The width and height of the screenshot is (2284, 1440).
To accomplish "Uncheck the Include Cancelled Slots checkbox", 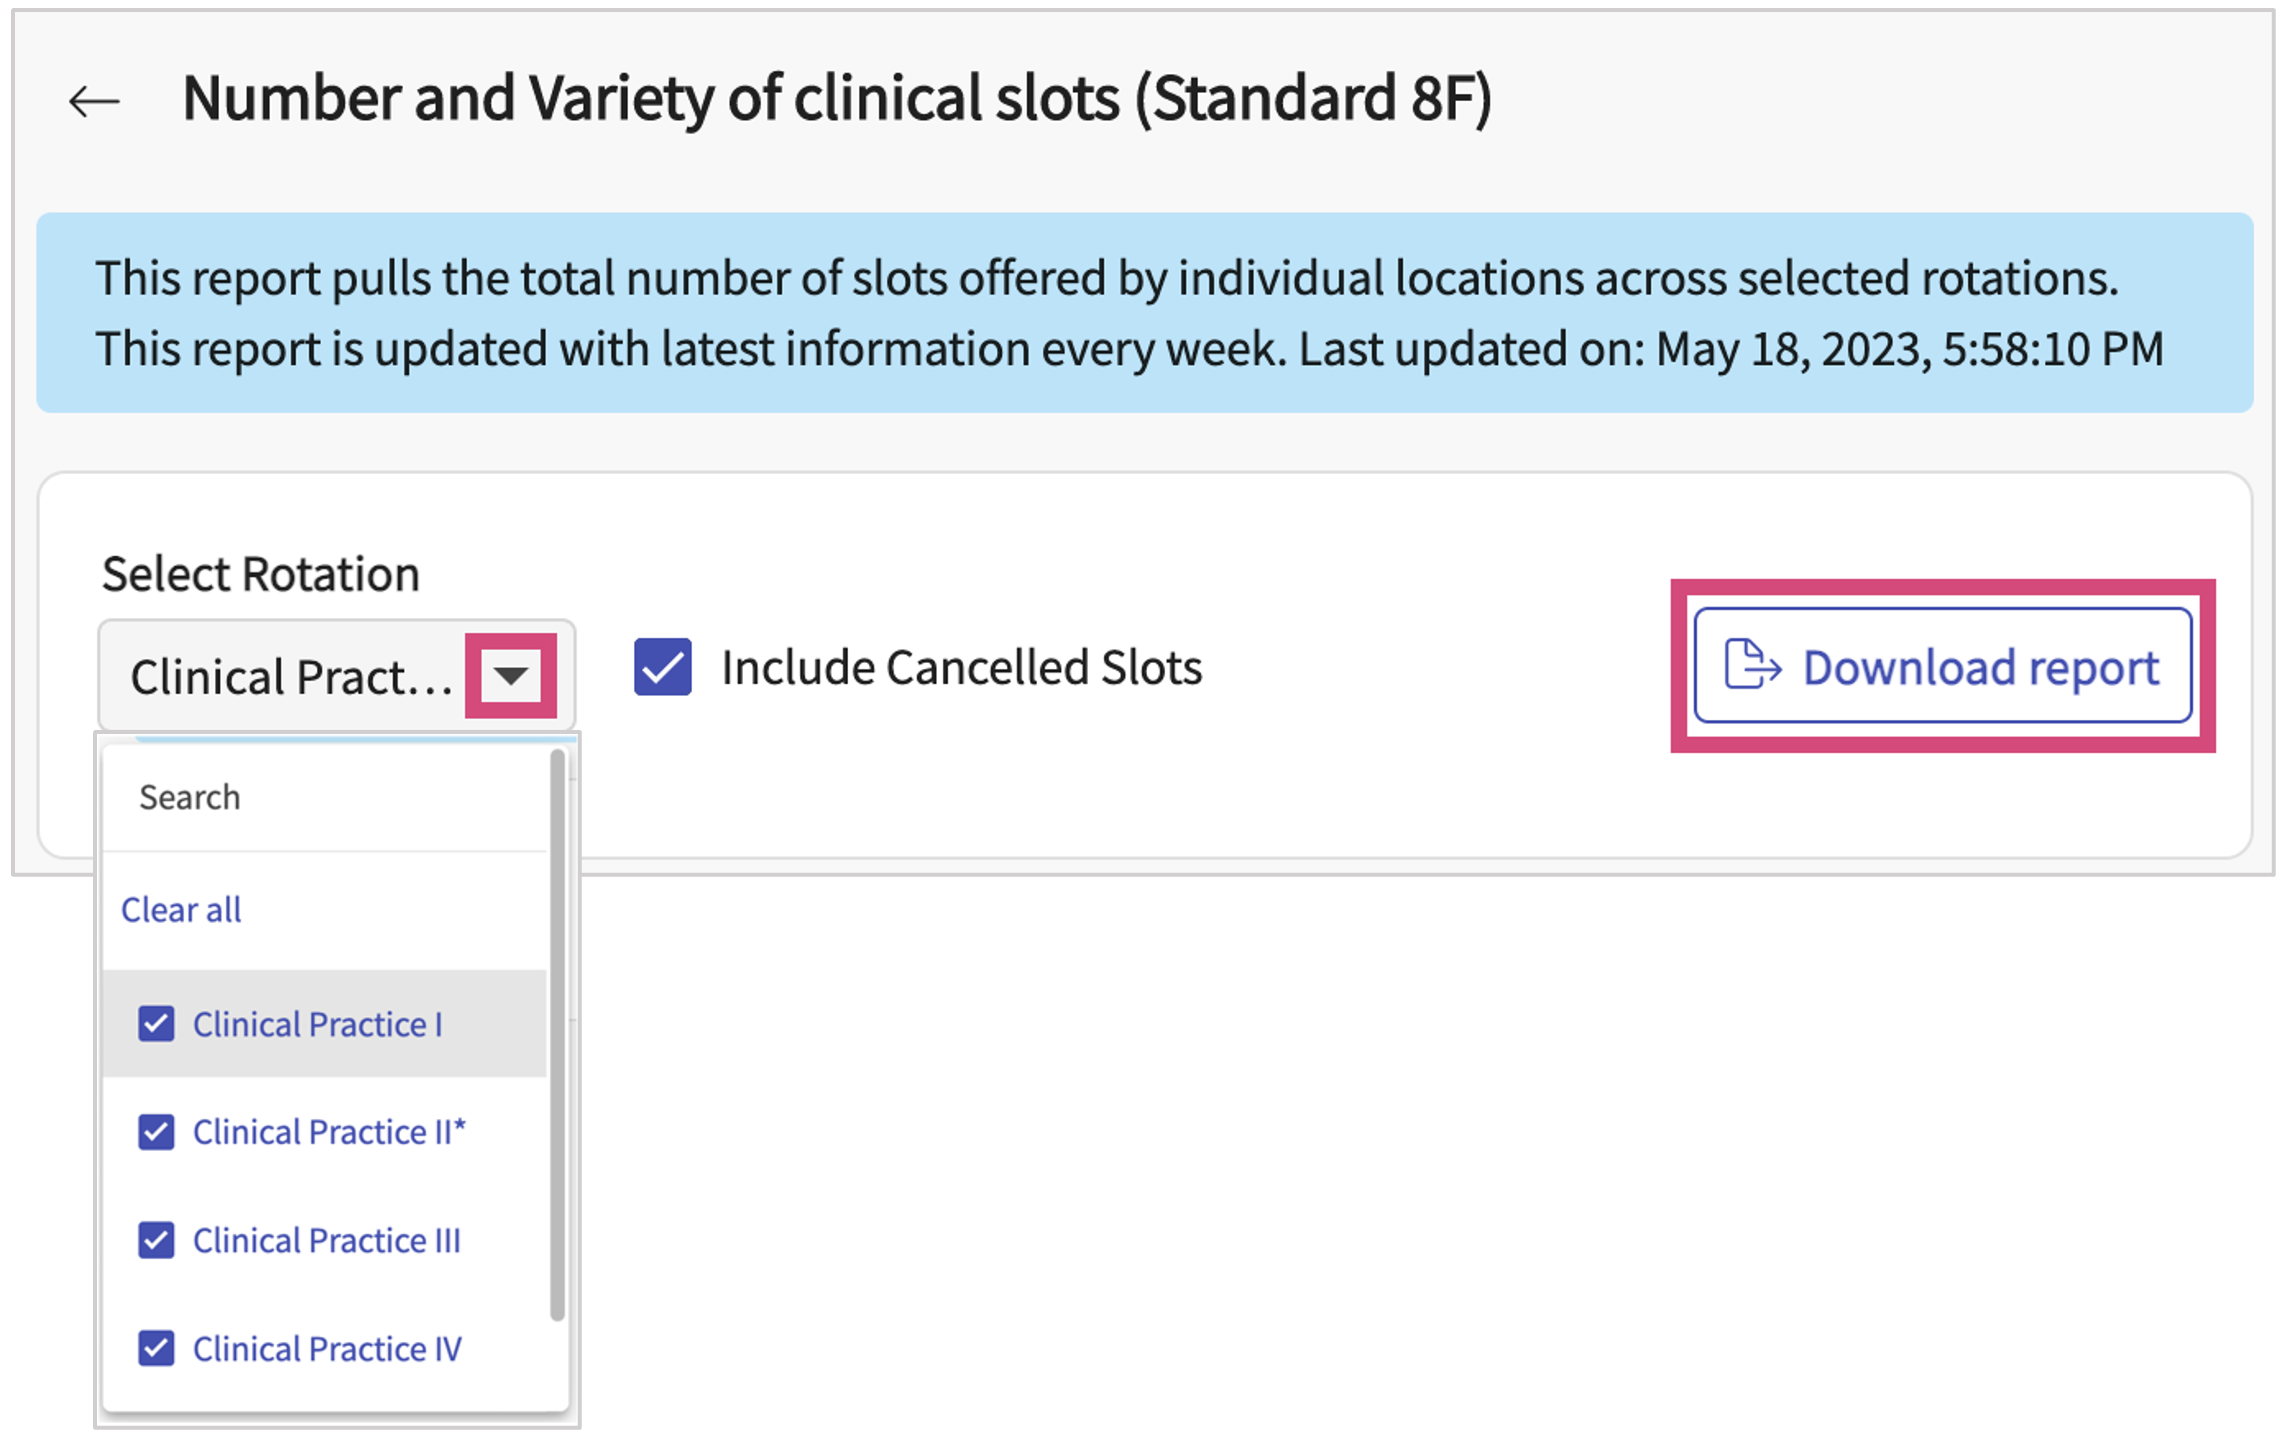I will [x=662, y=667].
